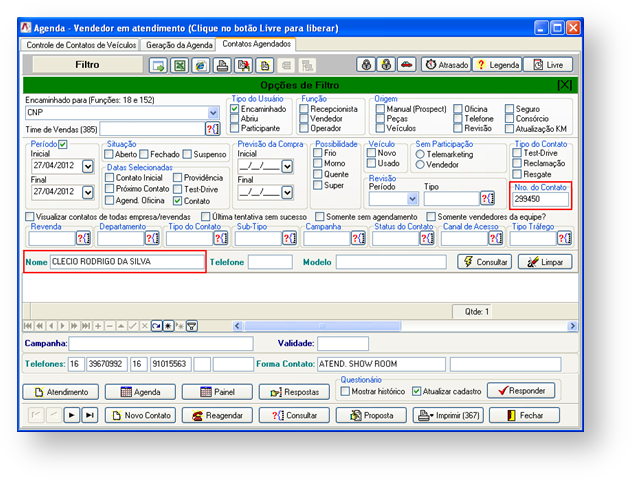Click the grid filter funnel icon
Viewport: 632px width, 480px height.
[x=192, y=326]
